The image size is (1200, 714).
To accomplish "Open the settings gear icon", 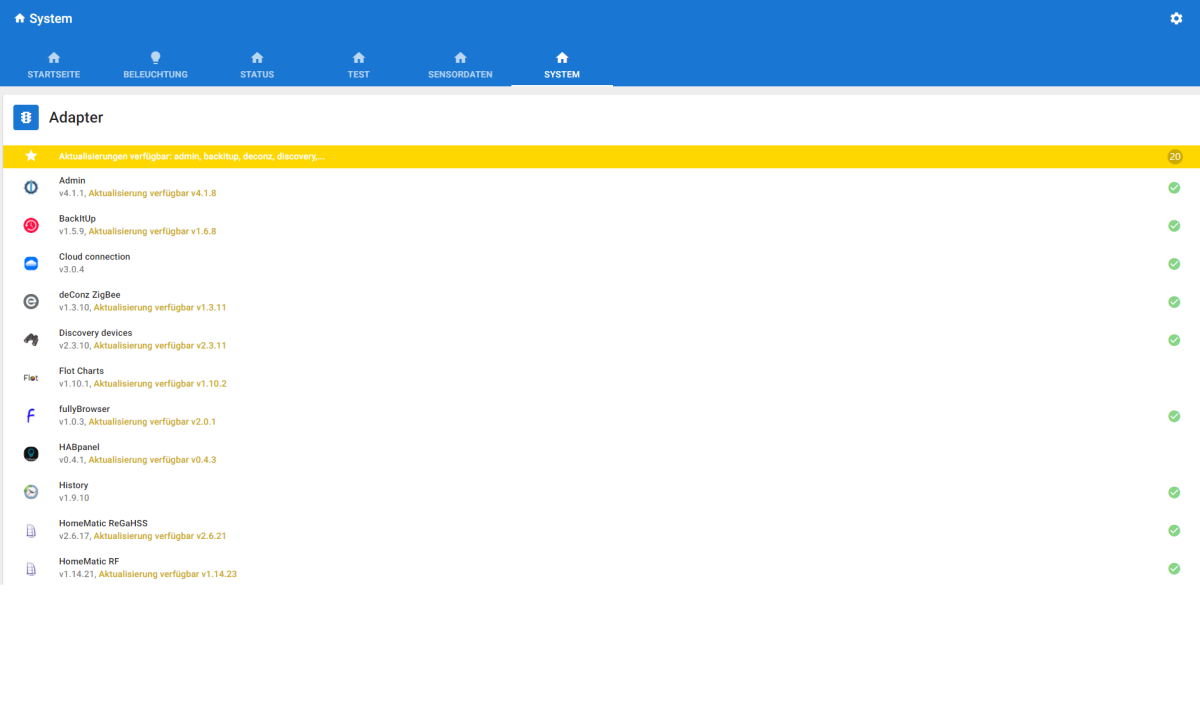I will tap(1176, 19).
